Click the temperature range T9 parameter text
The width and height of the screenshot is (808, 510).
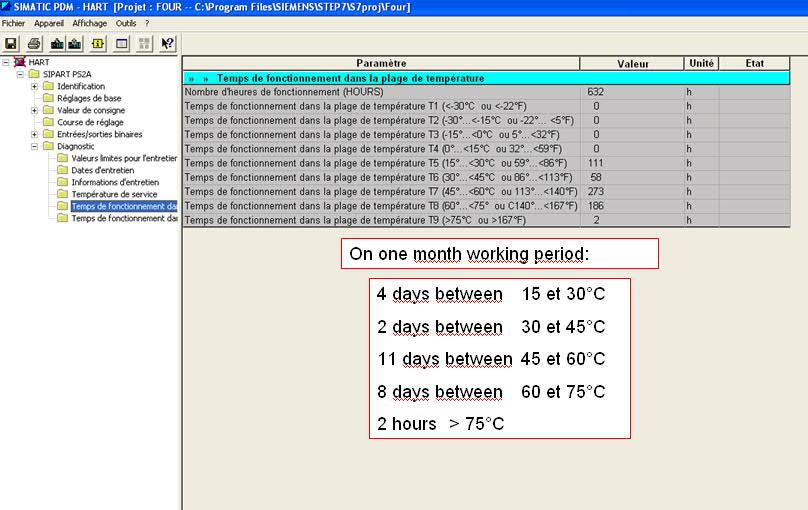[x=355, y=220]
